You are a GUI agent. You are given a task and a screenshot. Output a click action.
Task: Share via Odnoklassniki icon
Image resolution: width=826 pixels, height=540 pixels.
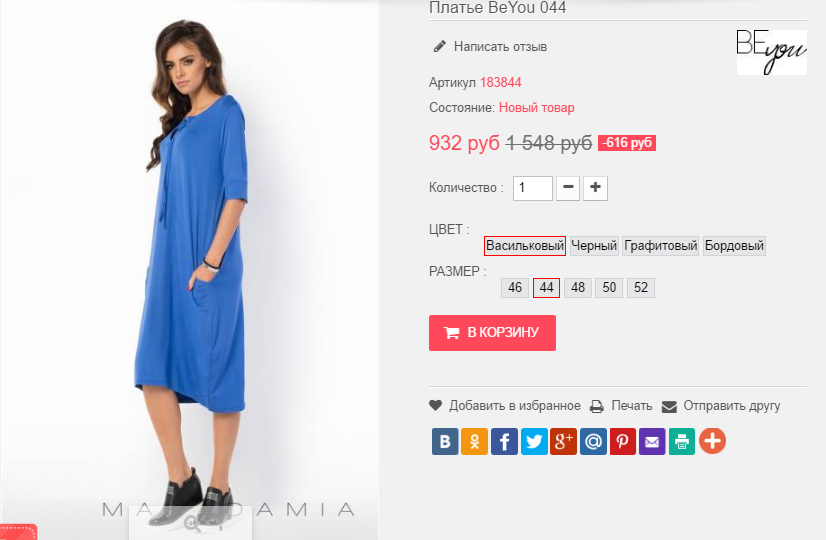[x=475, y=441]
